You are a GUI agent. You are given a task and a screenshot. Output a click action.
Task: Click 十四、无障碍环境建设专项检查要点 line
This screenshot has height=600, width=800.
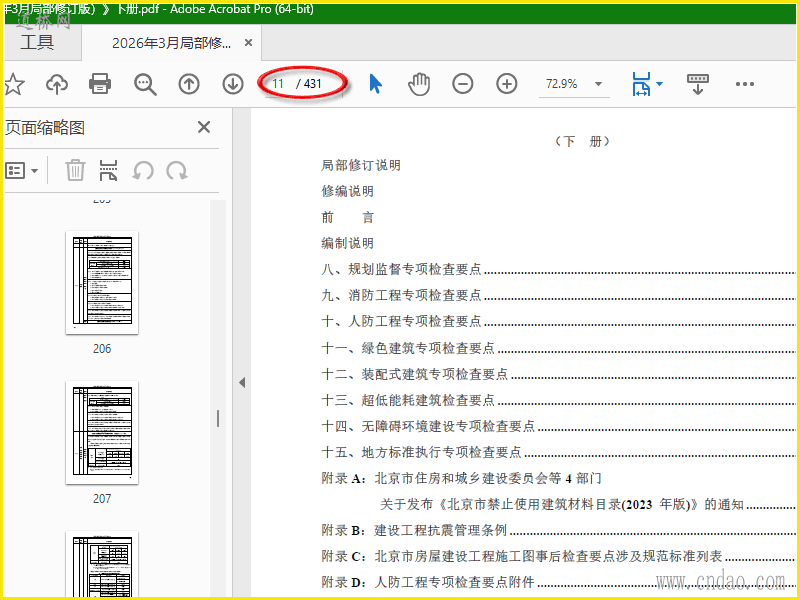pyautogui.click(x=558, y=426)
